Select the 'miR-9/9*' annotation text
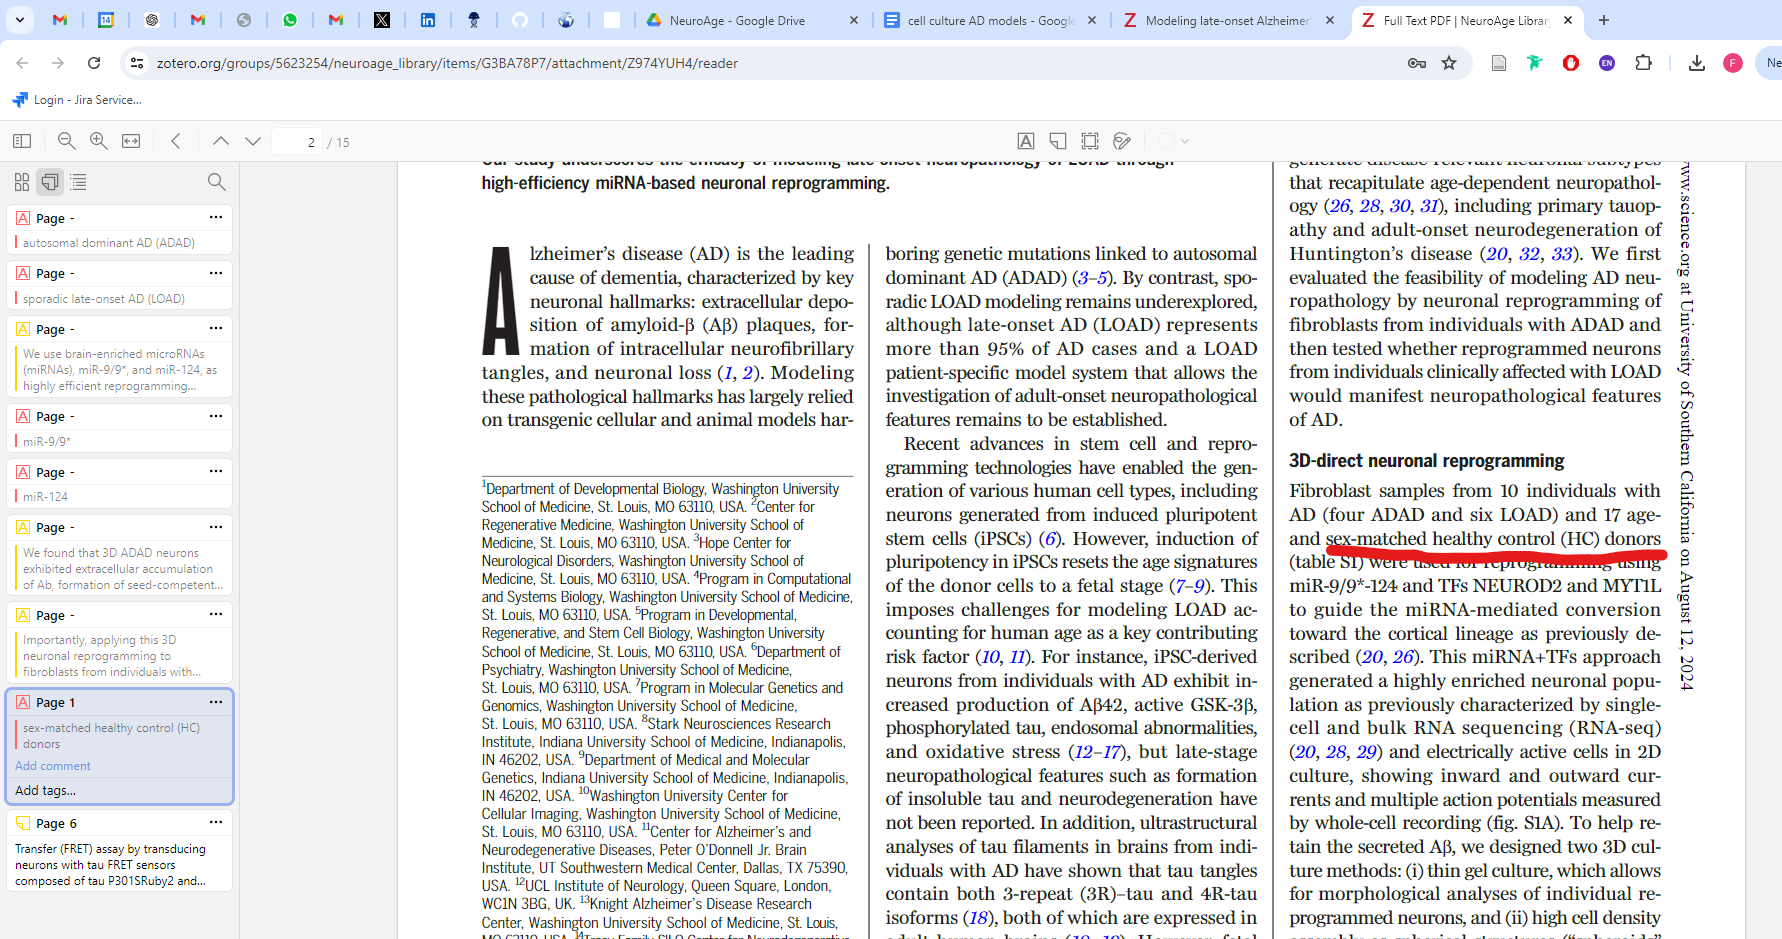1782x939 pixels. pos(47,441)
